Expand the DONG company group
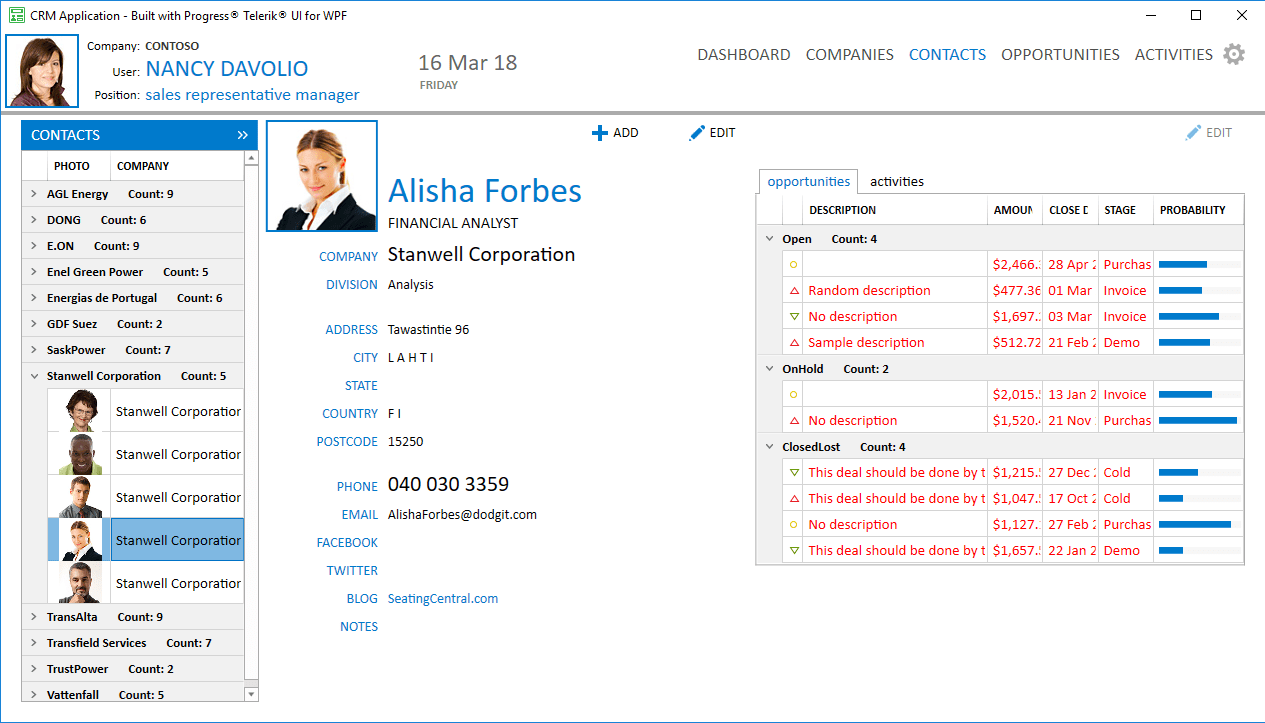Screen dimensions: 1265x723 click(x=34, y=220)
